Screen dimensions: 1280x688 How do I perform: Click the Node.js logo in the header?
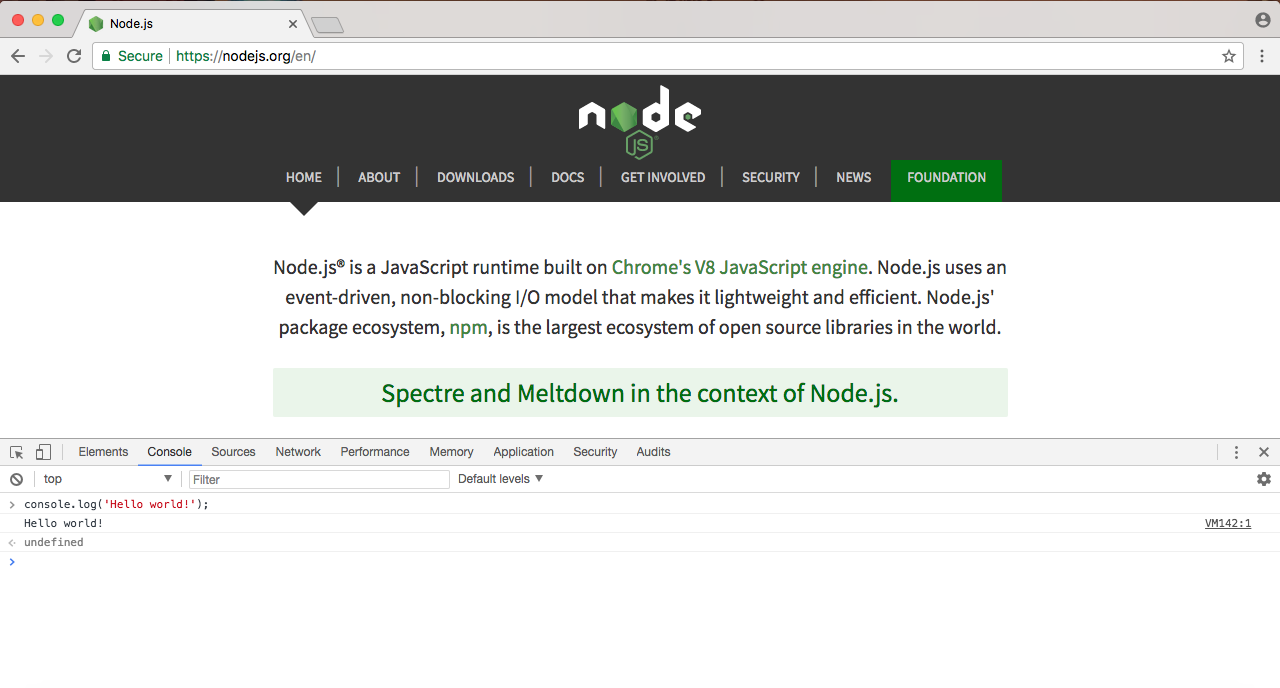tap(640, 122)
